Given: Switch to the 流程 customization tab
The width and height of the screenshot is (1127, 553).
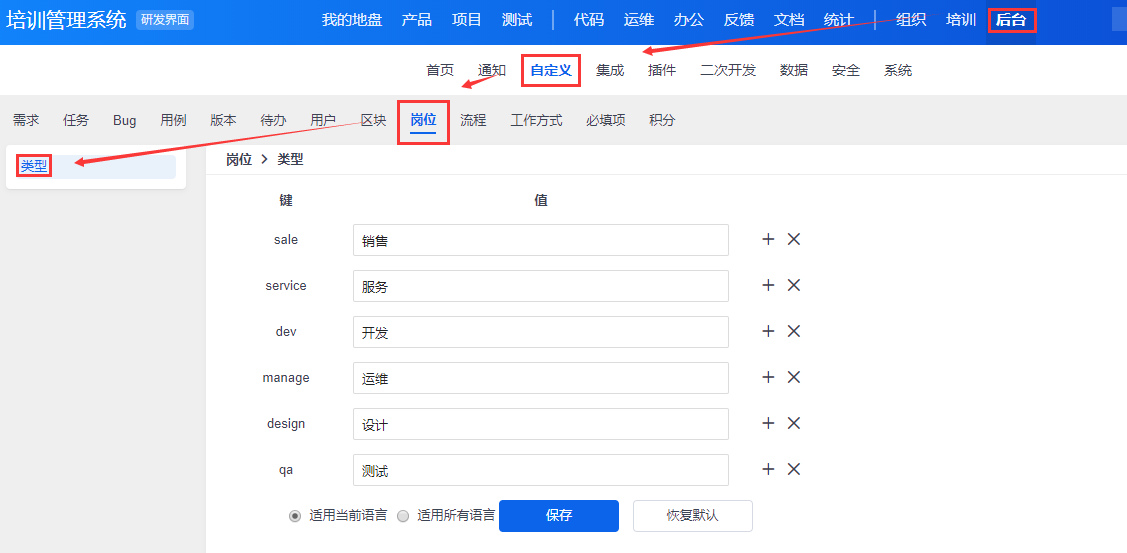Looking at the screenshot, I should coord(473,120).
